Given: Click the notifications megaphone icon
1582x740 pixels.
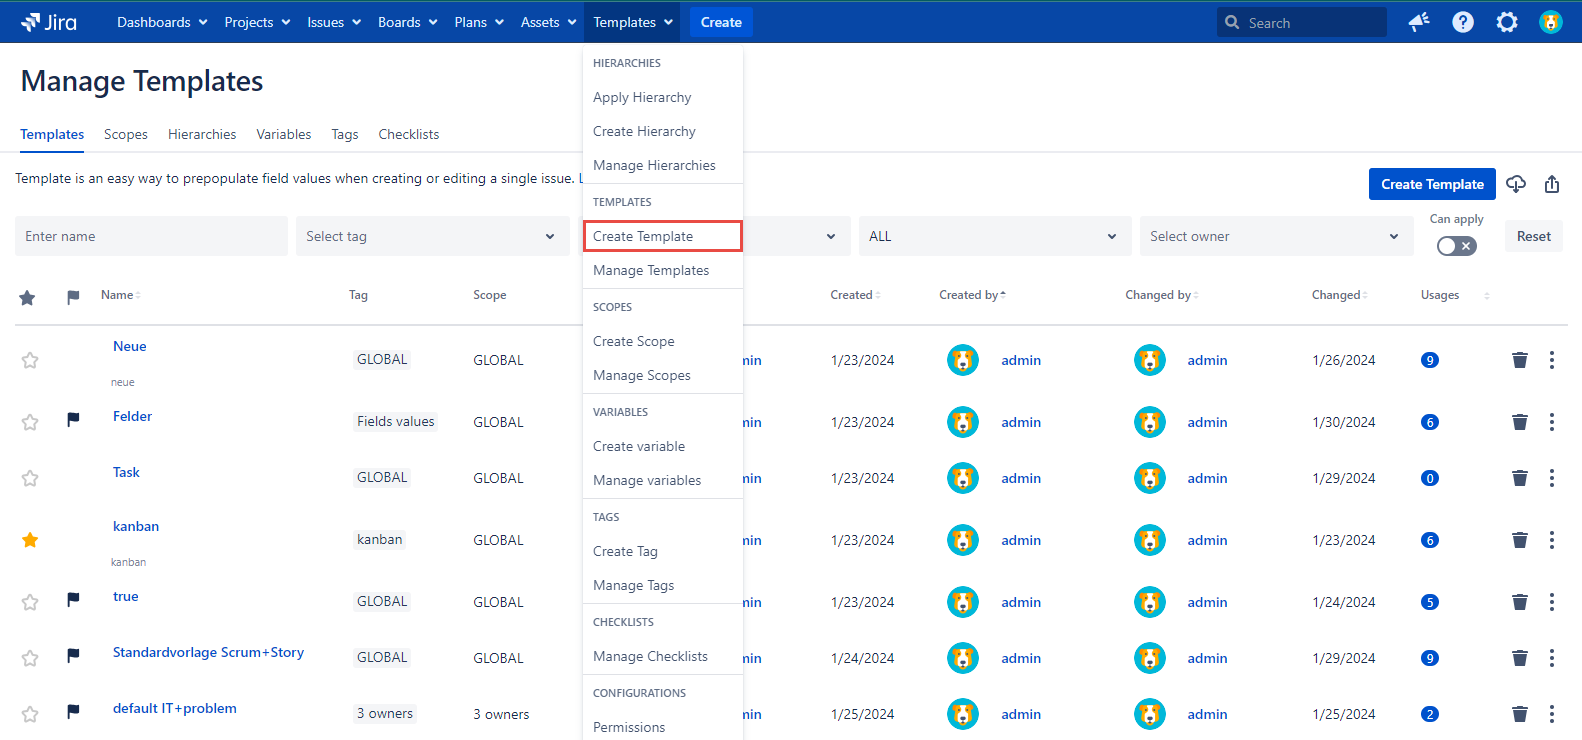Looking at the screenshot, I should click(1419, 22).
